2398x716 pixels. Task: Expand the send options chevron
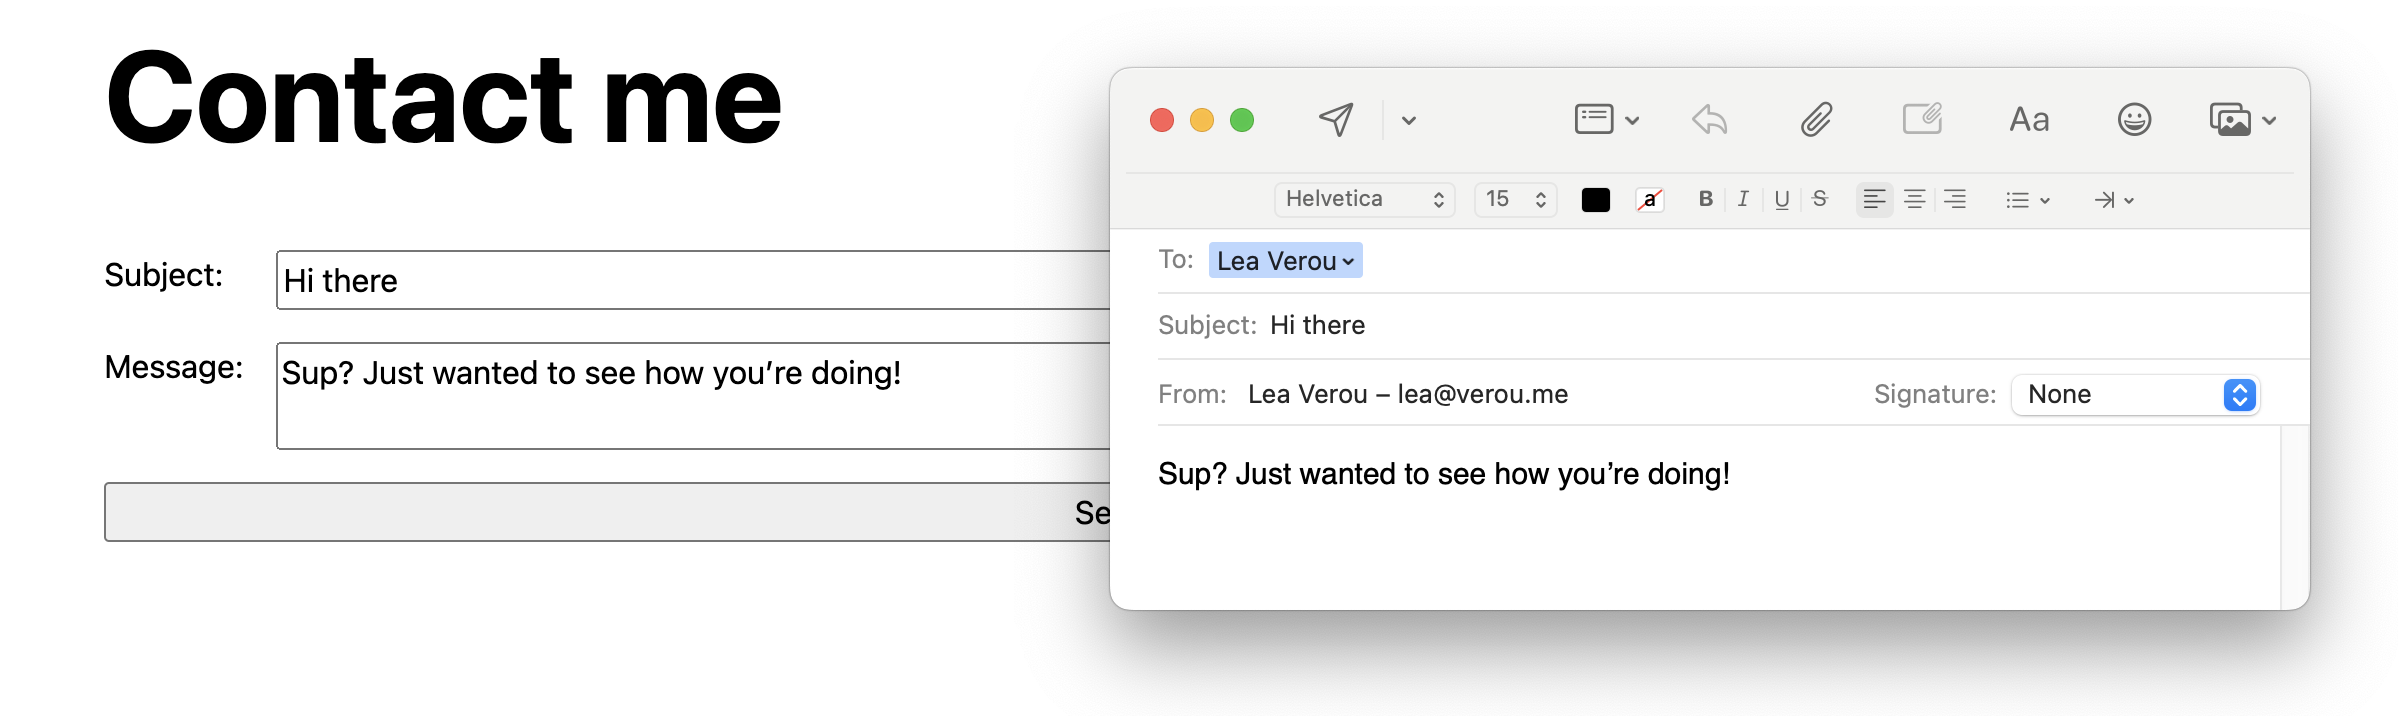pos(1409,121)
